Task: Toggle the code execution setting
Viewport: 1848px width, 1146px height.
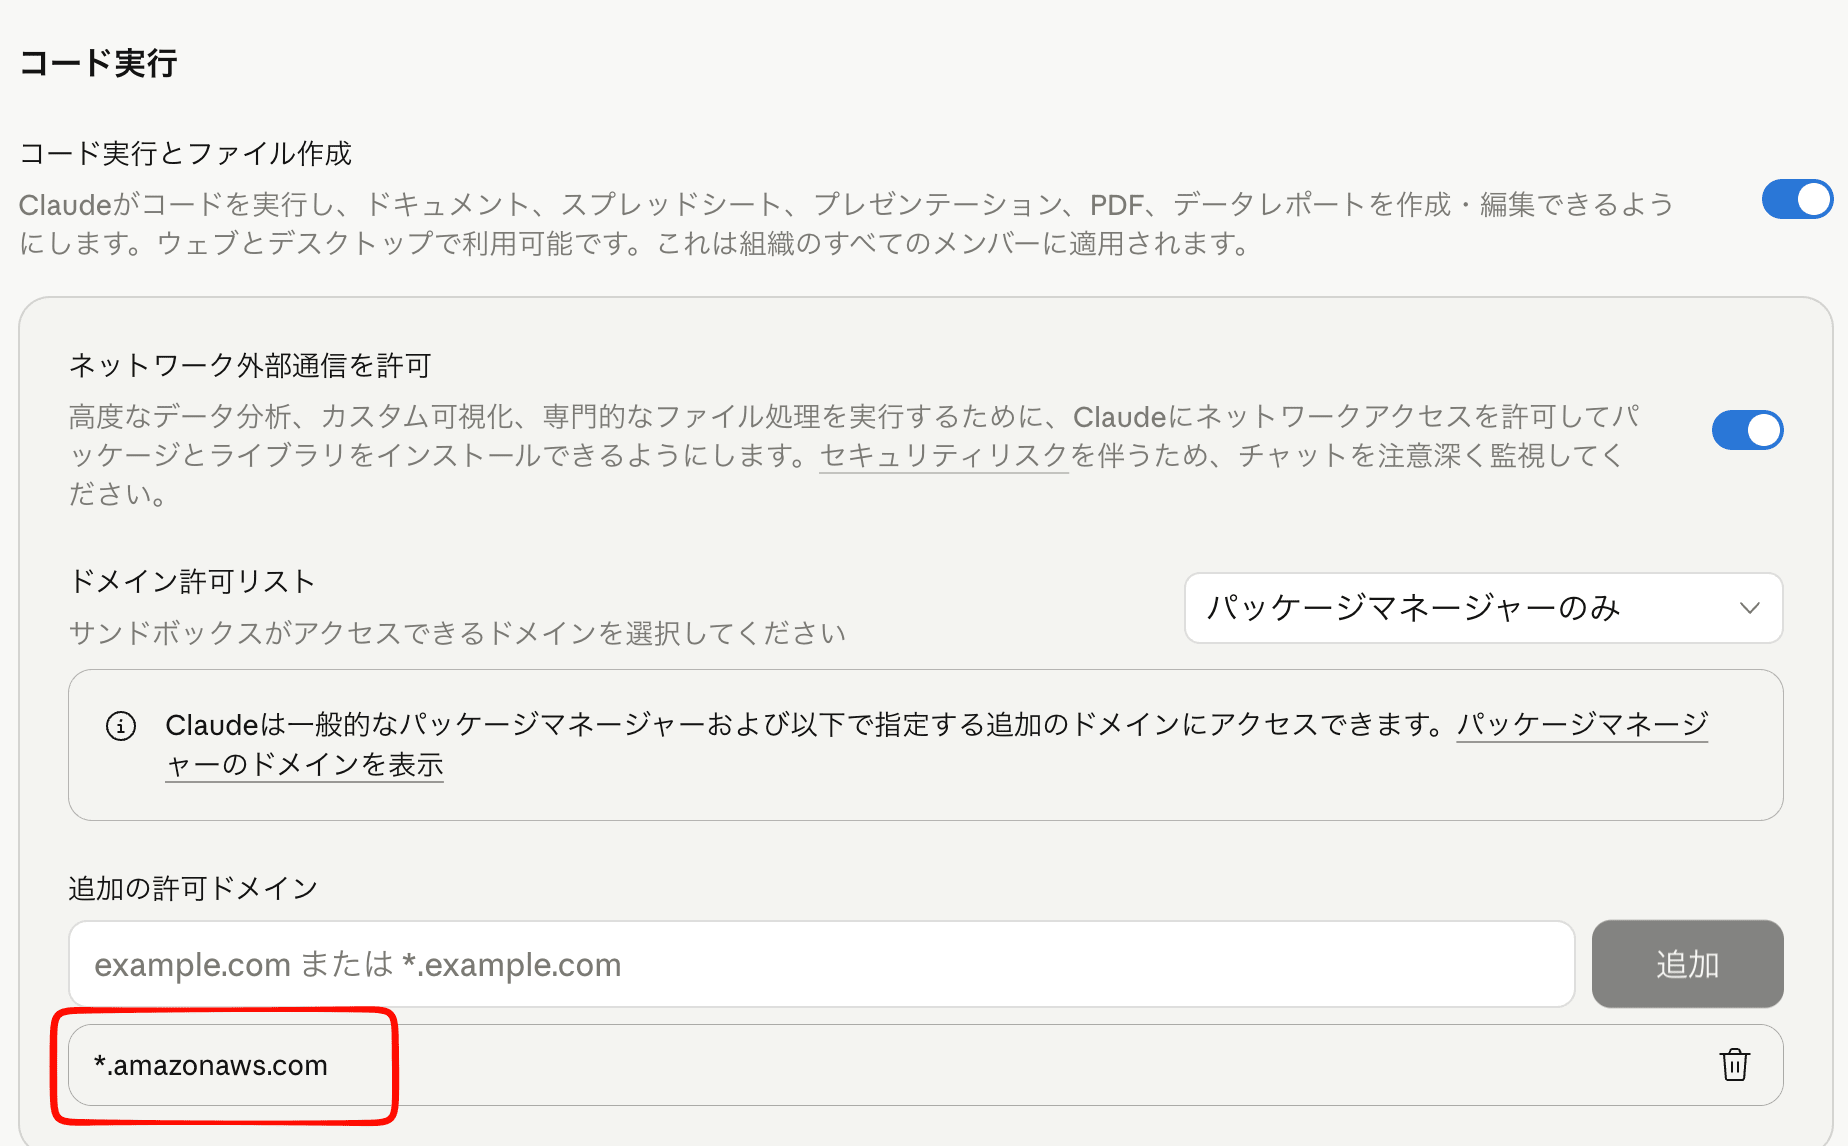Action: point(1797,199)
